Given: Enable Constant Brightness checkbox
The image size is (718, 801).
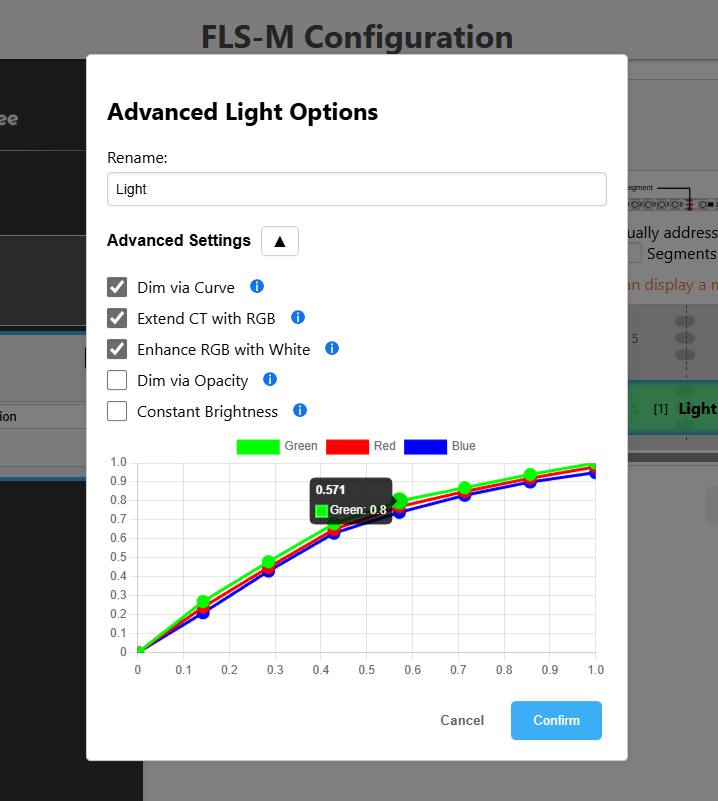Looking at the screenshot, I should click(117, 411).
